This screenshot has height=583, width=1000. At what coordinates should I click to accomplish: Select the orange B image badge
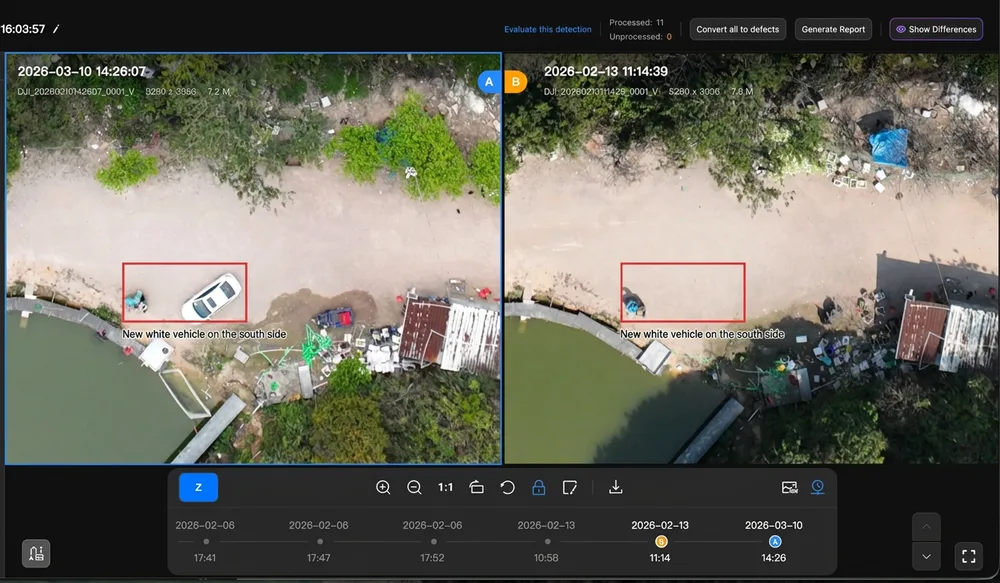click(x=515, y=82)
